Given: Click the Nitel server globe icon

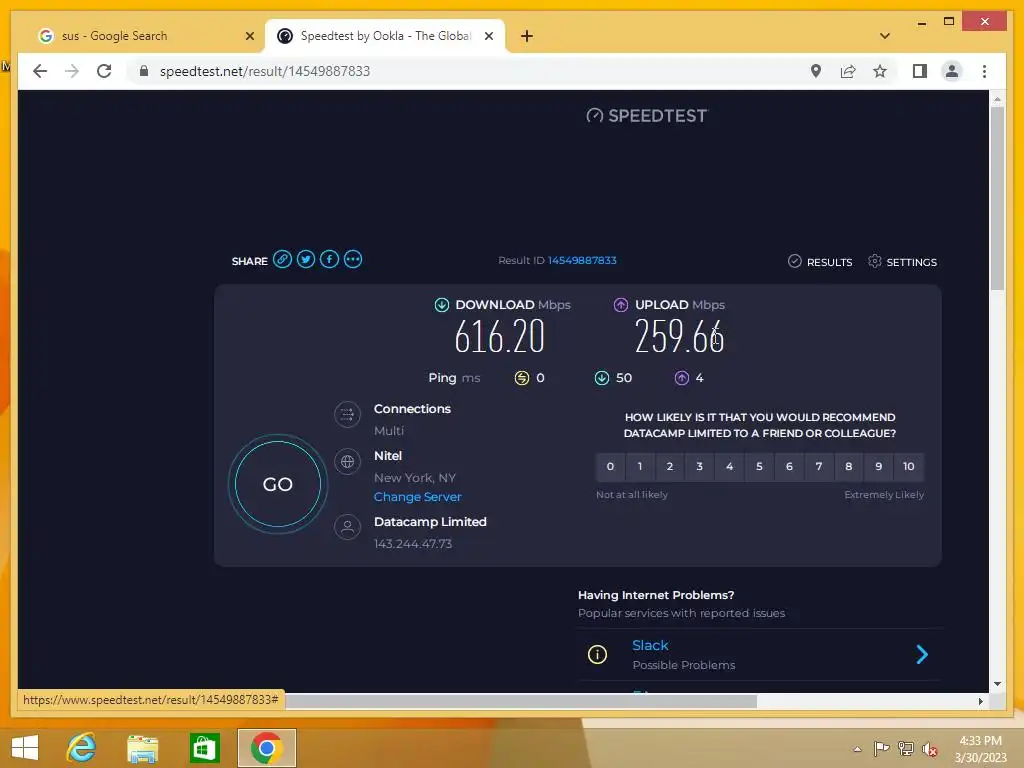Looking at the screenshot, I should pos(347,462).
